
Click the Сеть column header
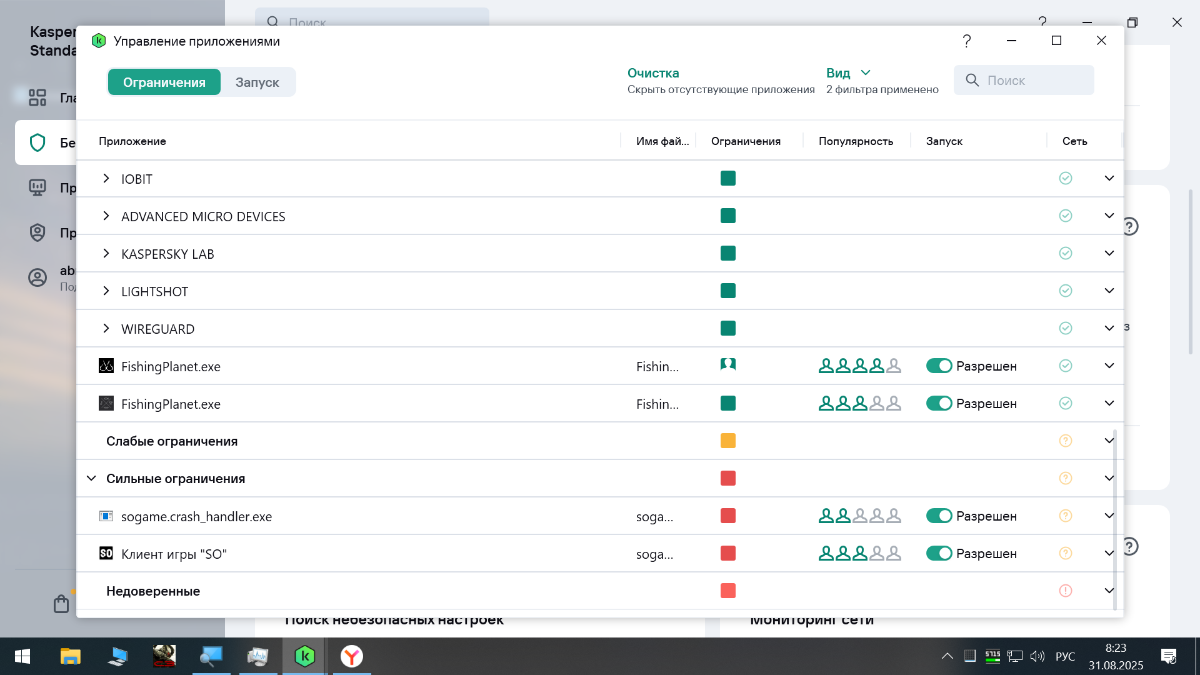[x=1074, y=141]
